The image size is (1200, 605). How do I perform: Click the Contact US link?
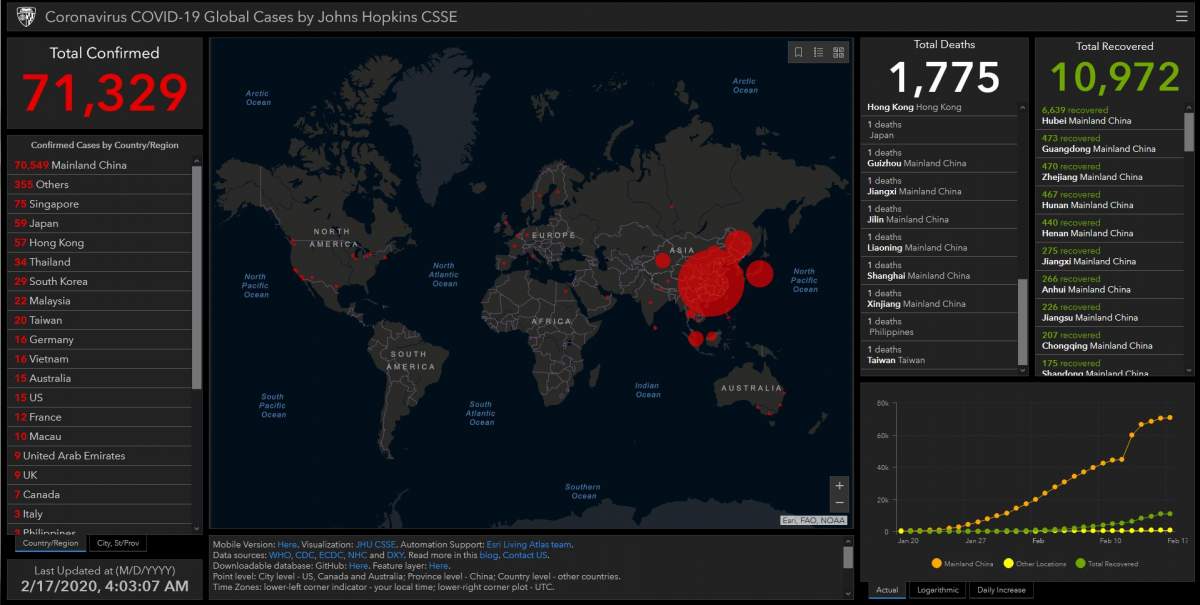tap(525, 555)
